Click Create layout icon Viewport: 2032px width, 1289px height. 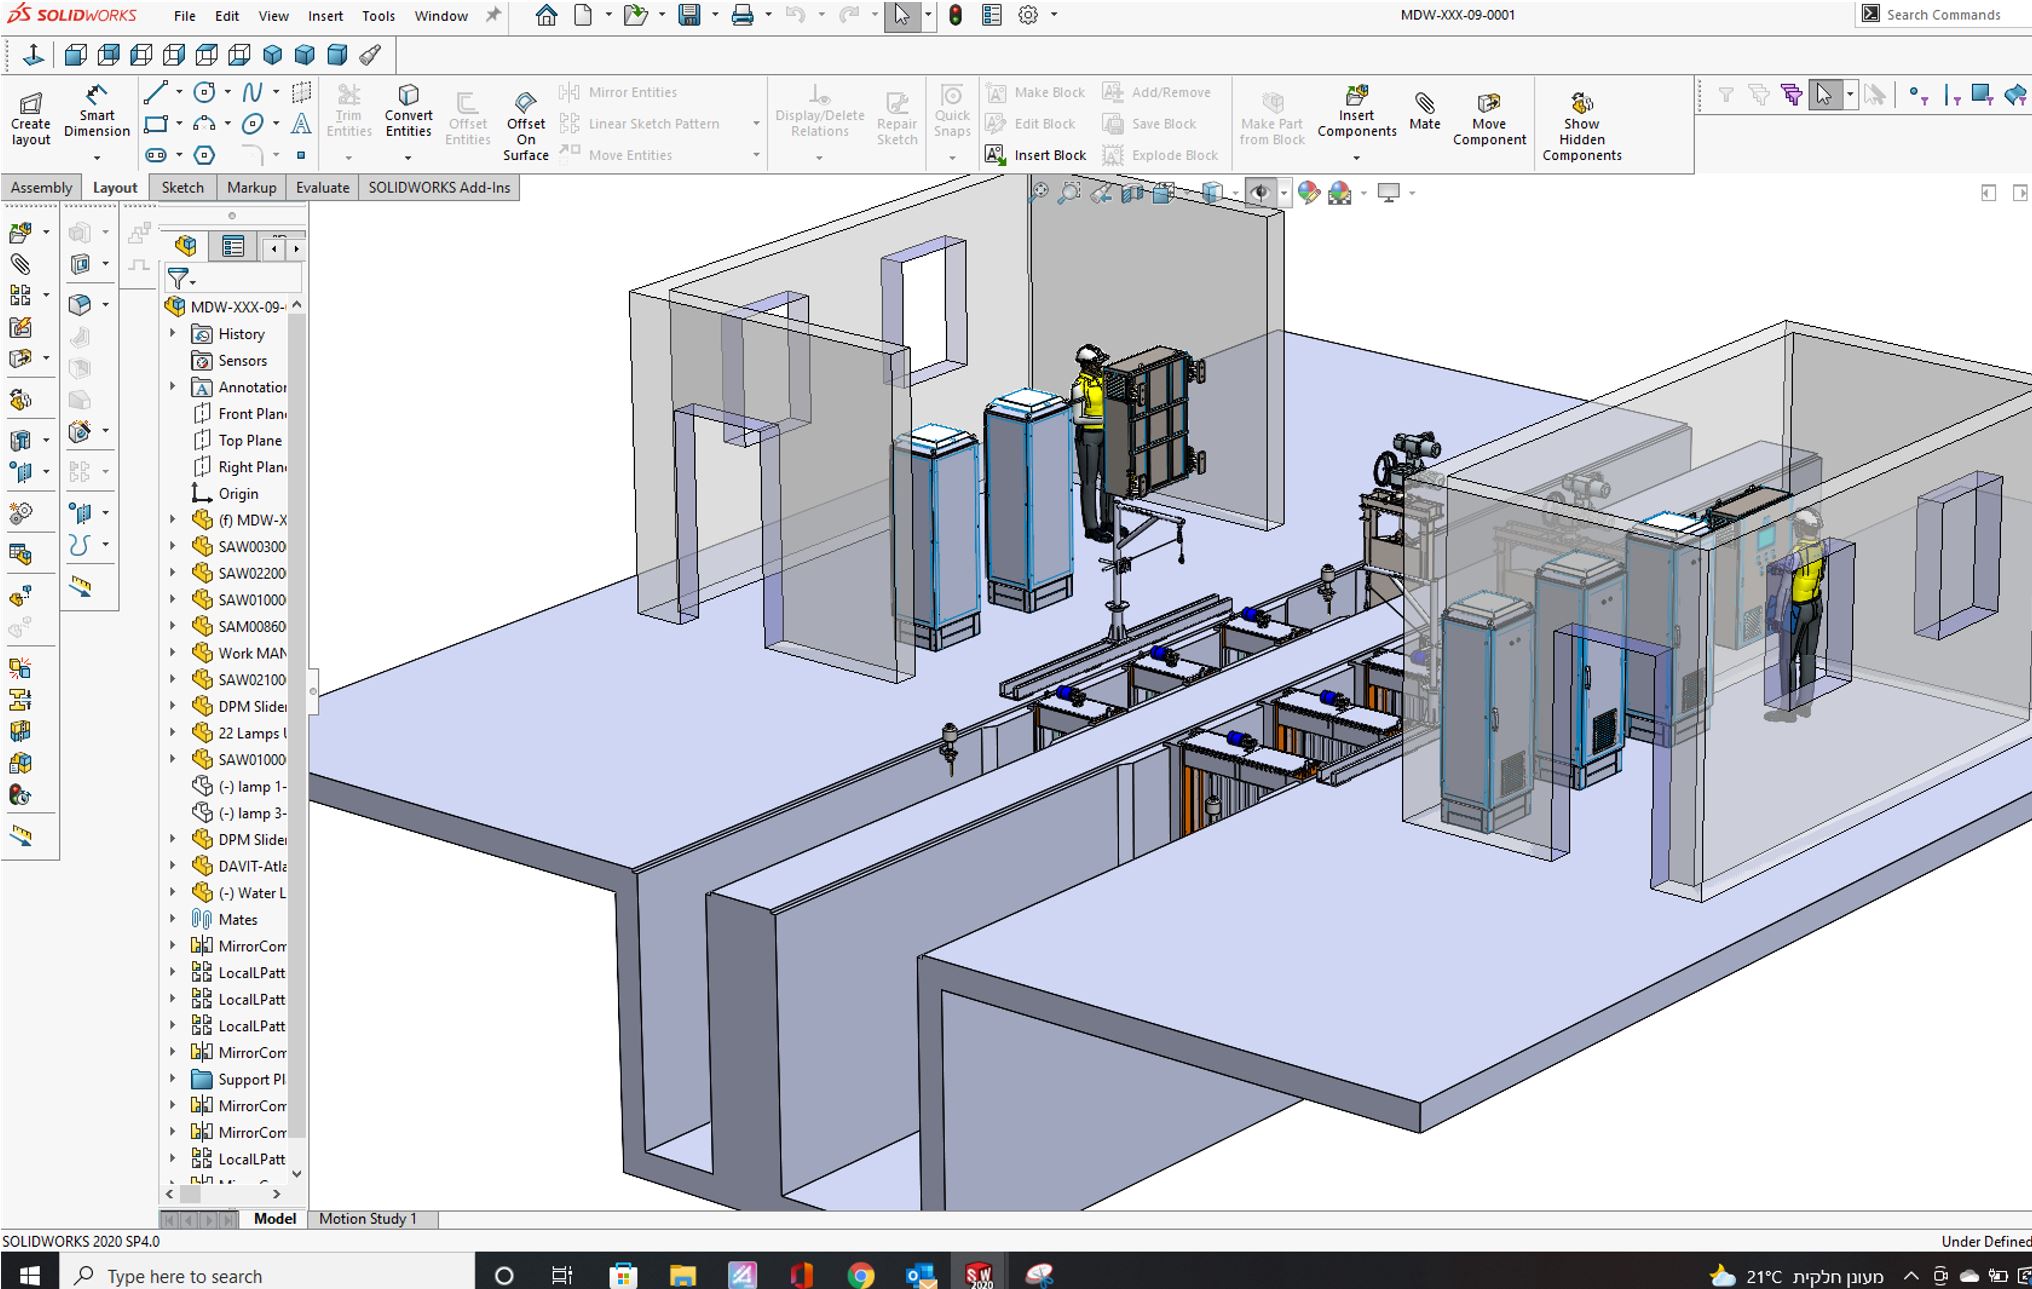[30, 118]
